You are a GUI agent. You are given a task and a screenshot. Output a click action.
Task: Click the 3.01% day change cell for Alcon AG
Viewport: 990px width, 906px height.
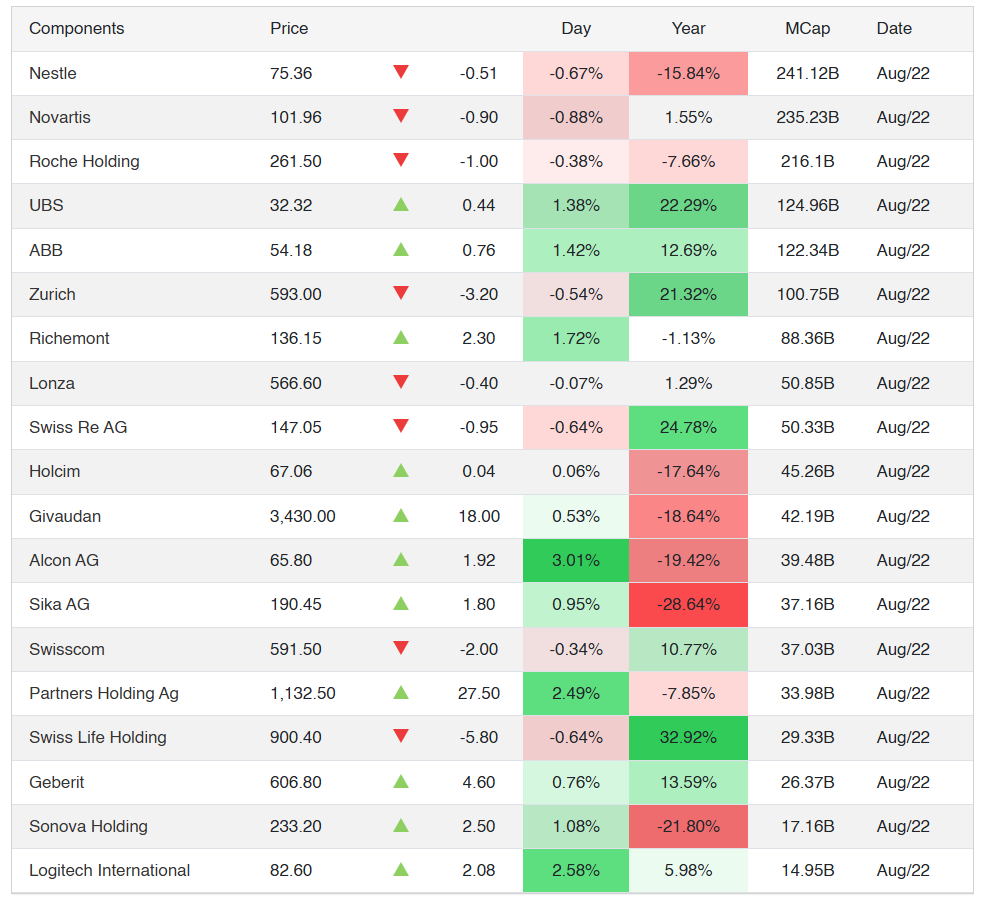[576, 561]
